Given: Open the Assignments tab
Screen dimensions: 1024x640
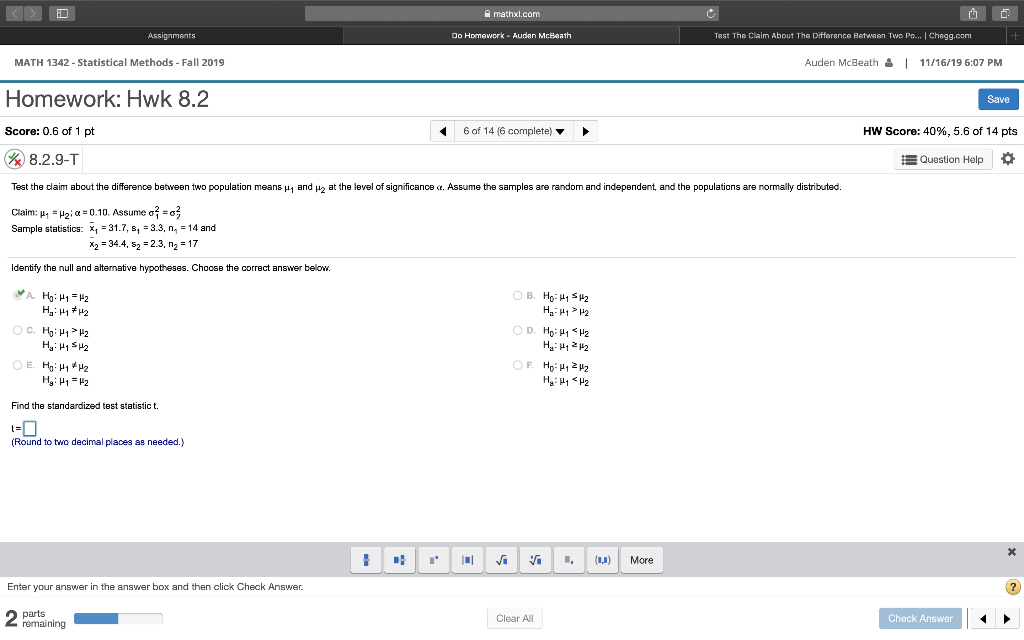Looking at the screenshot, I should point(170,33).
